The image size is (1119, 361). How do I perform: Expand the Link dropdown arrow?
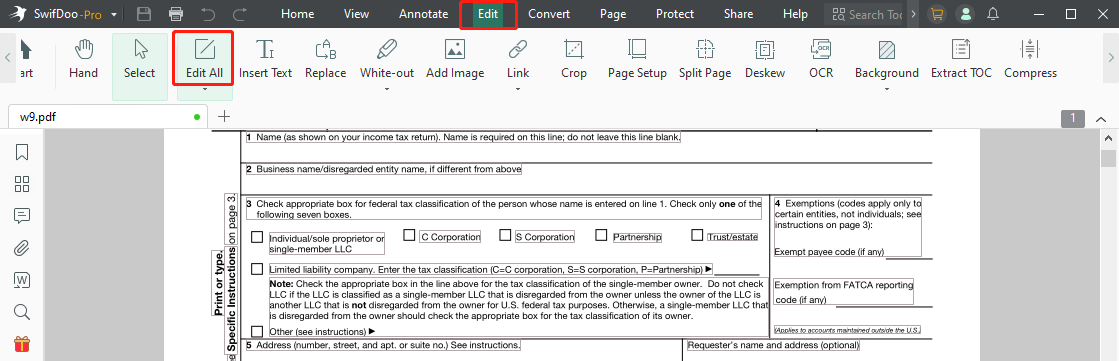coord(517,90)
